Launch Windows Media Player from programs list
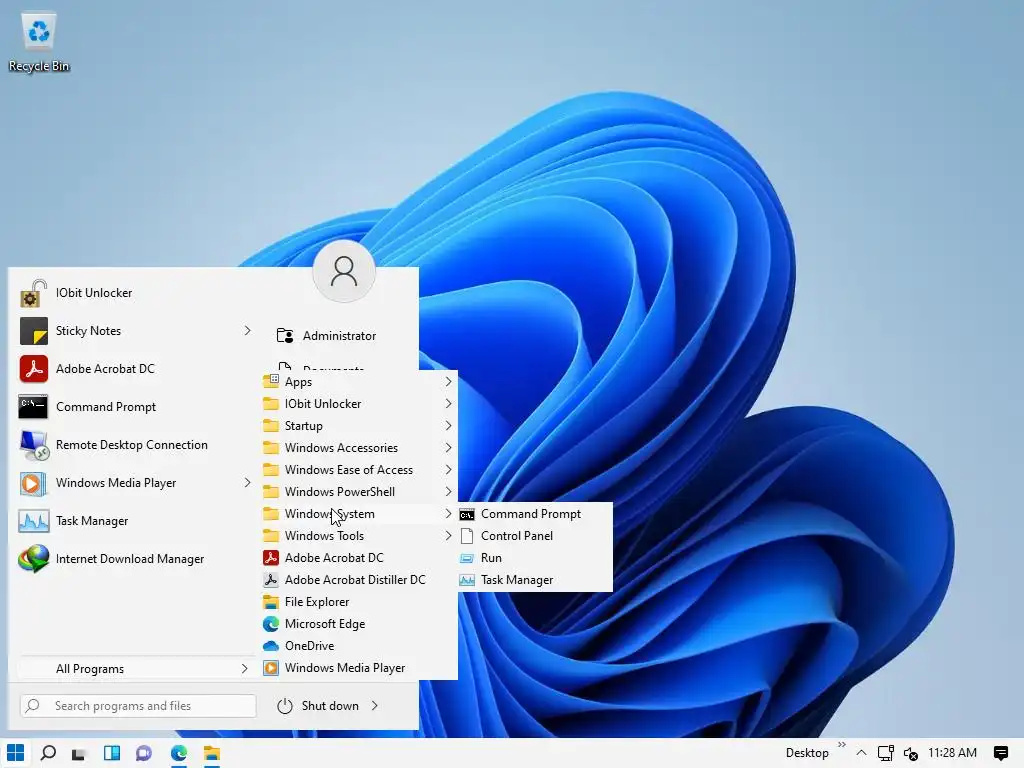 coord(358,667)
